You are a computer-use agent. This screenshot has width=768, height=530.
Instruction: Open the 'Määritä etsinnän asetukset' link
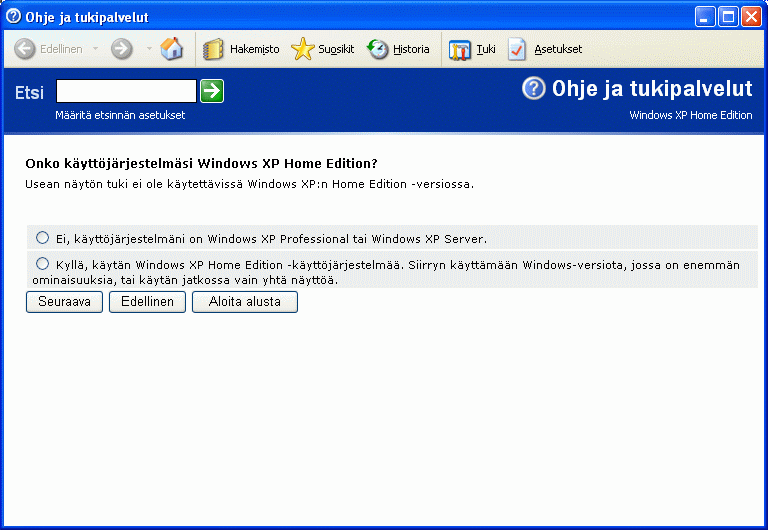coord(120,115)
